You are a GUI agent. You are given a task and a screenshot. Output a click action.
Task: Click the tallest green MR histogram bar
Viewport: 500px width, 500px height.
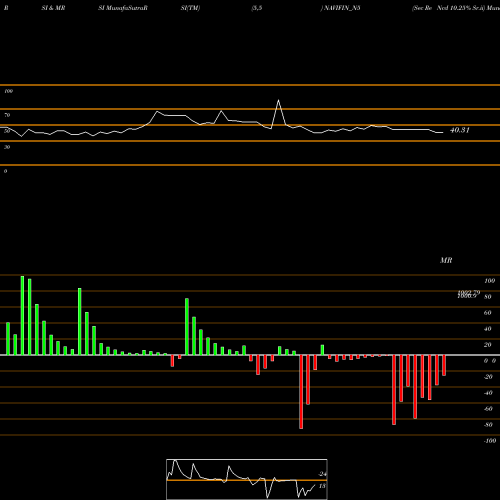click(x=22, y=315)
